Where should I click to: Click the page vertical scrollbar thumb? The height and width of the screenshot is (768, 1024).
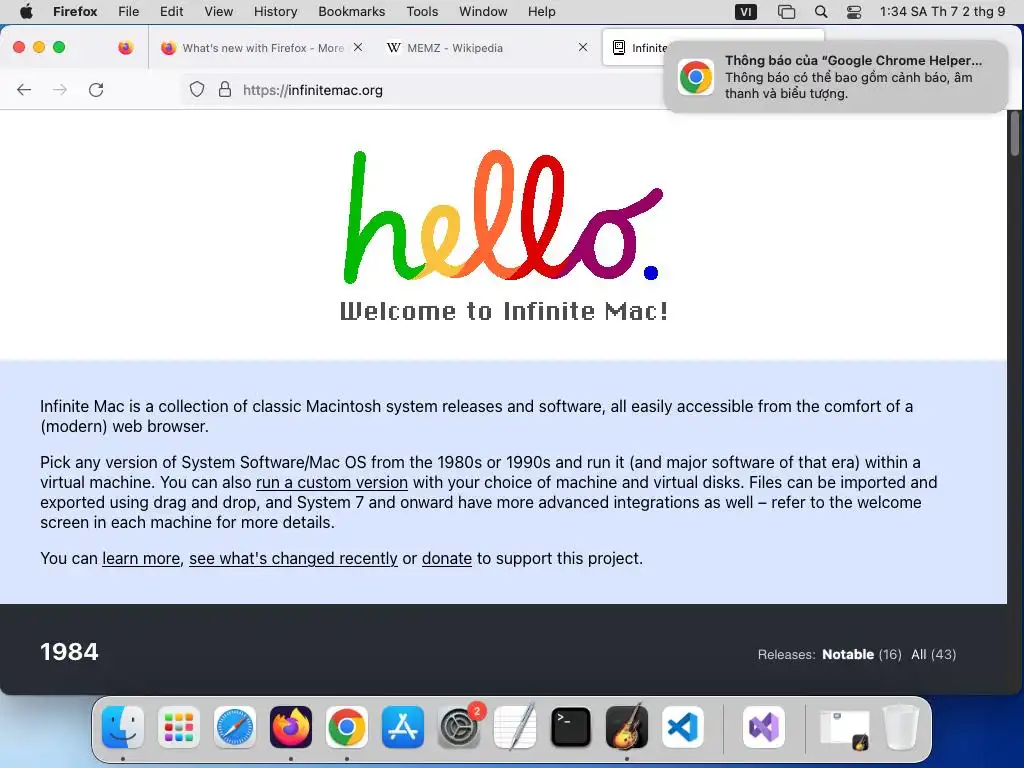(x=1015, y=134)
